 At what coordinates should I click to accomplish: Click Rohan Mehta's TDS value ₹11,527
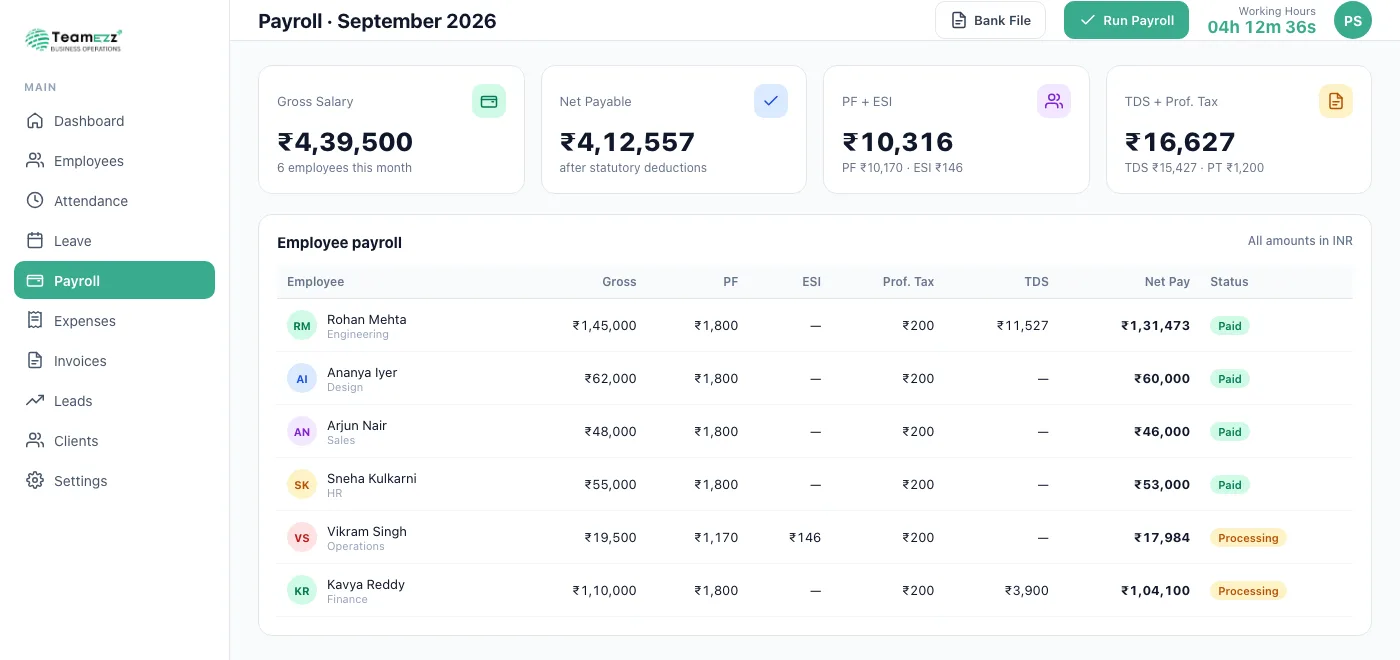tap(1022, 326)
